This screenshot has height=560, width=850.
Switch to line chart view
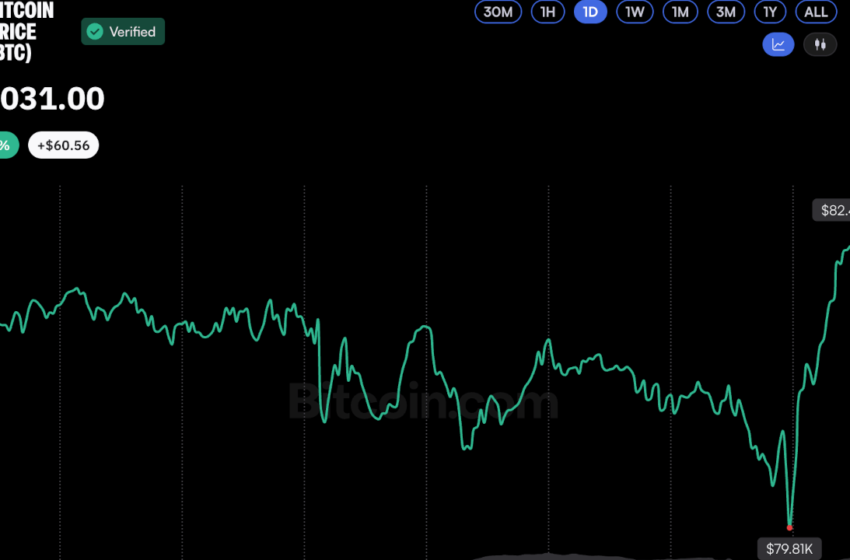[778, 44]
